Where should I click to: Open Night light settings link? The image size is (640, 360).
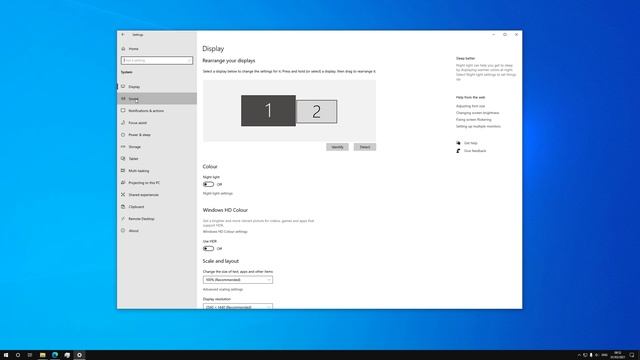[x=218, y=193]
